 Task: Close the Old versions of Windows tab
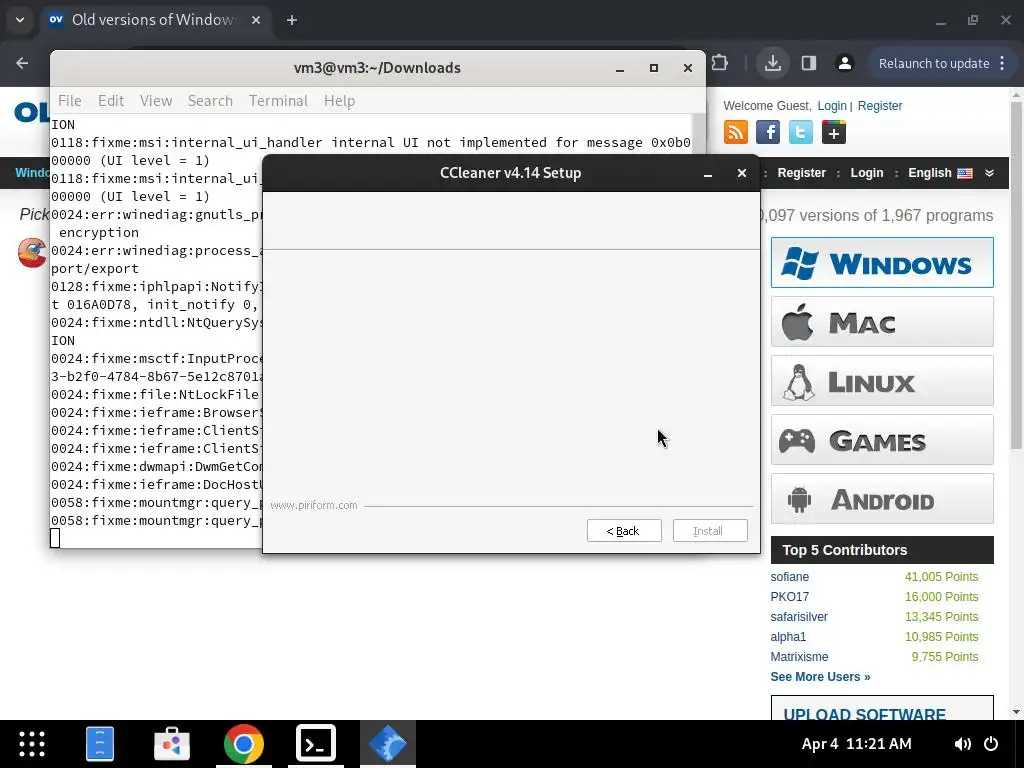point(256,20)
